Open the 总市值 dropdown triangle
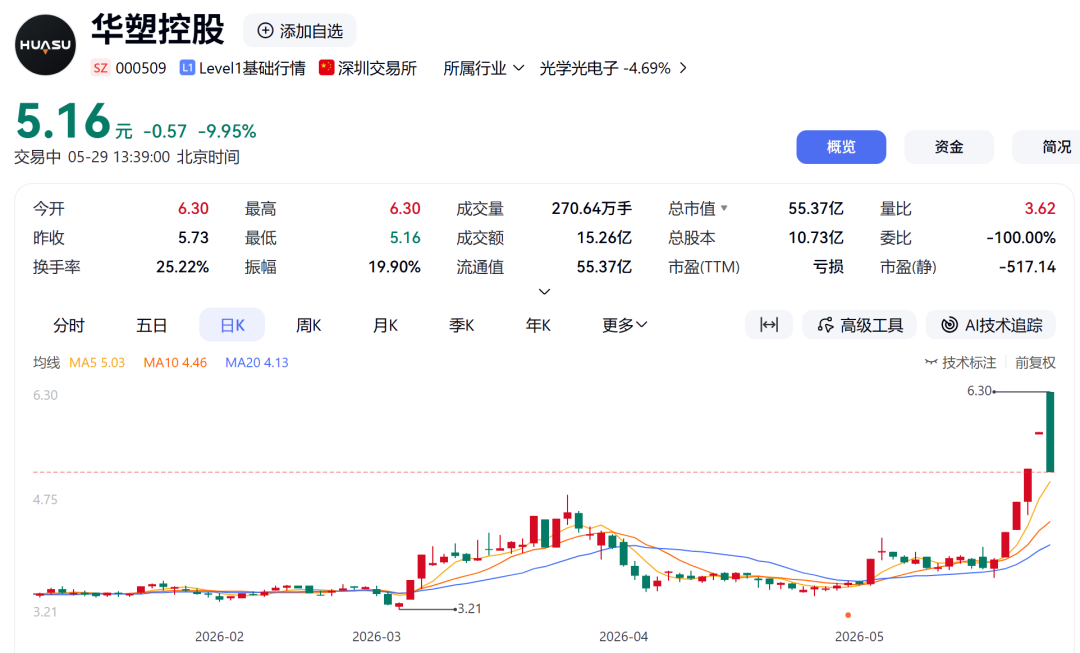1080x653 pixels. tap(724, 208)
